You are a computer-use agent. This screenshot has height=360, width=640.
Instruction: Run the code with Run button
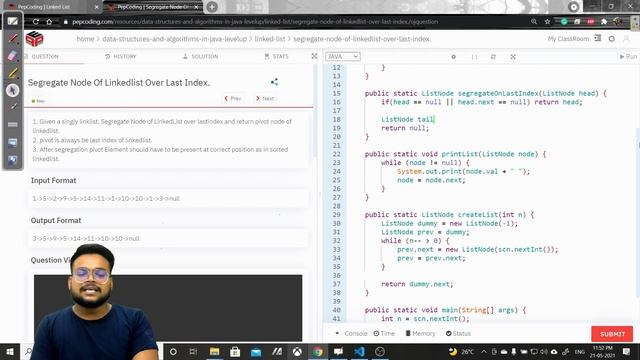[628, 56]
